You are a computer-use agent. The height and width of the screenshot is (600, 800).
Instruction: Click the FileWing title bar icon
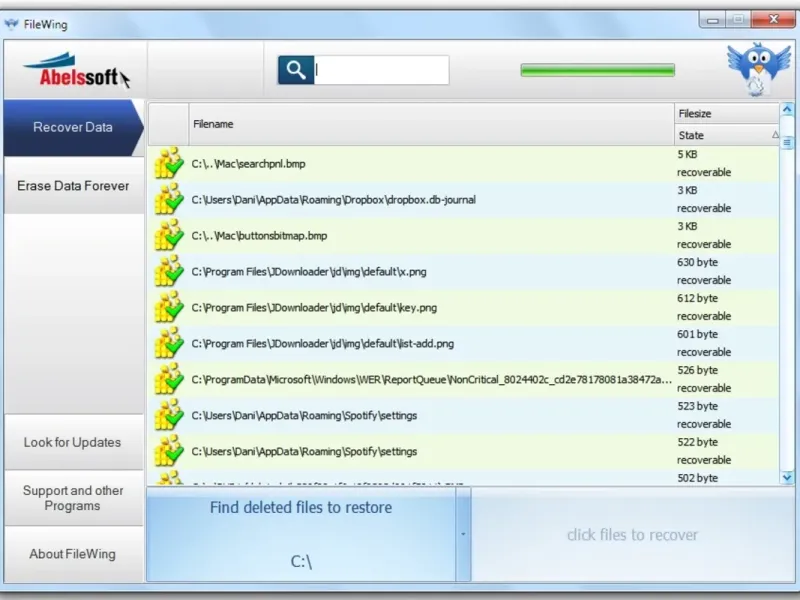pos(11,24)
